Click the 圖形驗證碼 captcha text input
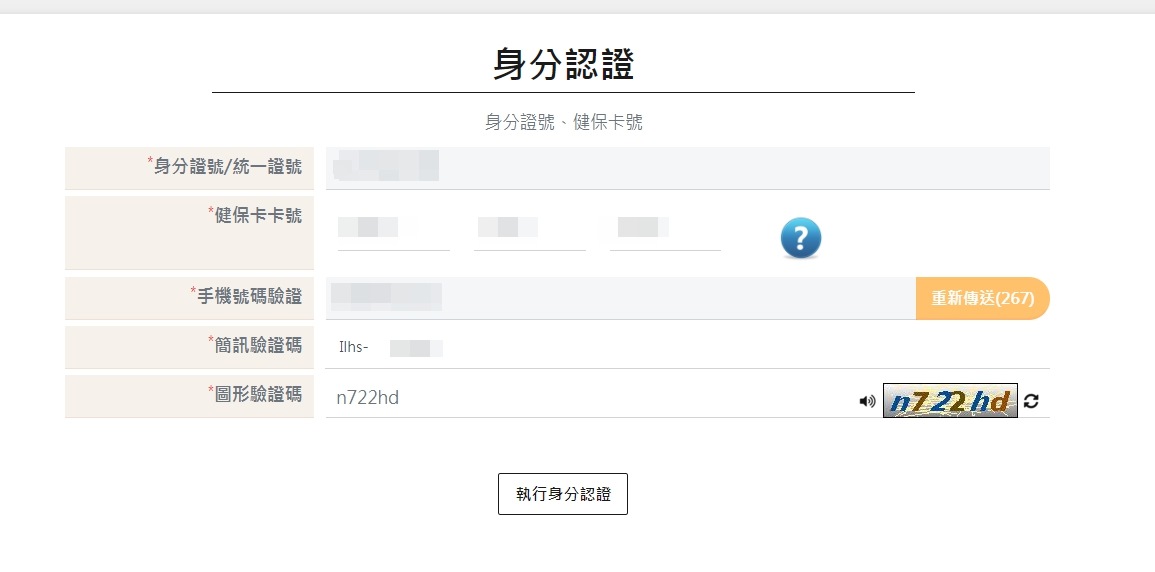This screenshot has height=572, width=1155. coord(590,398)
